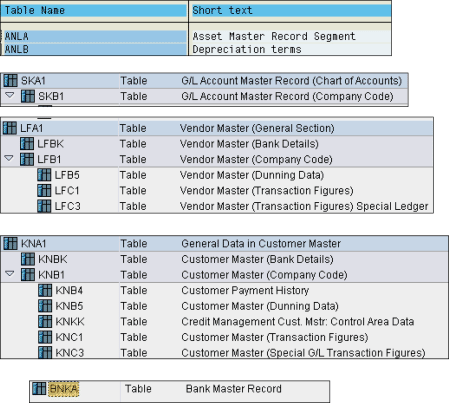
Task: Select the KNBK Bank Details row
Action: tap(225, 259)
